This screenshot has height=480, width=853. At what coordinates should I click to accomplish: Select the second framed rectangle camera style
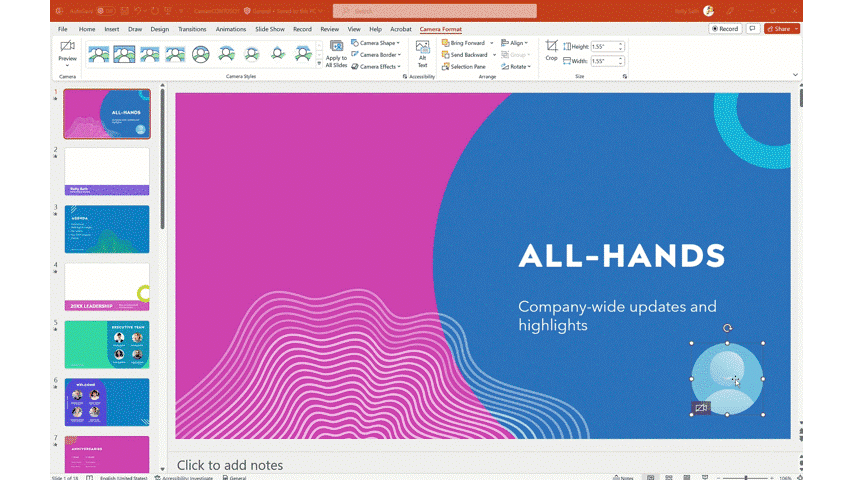click(x=124, y=54)
